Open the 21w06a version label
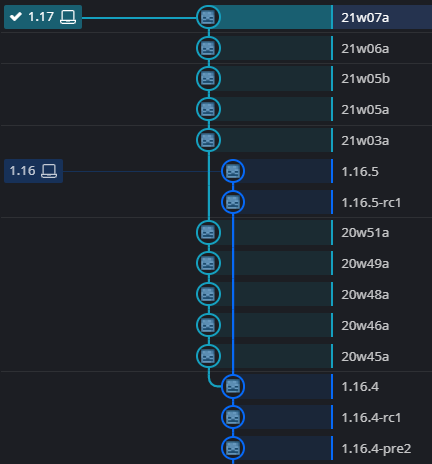 tap(365, 49)
